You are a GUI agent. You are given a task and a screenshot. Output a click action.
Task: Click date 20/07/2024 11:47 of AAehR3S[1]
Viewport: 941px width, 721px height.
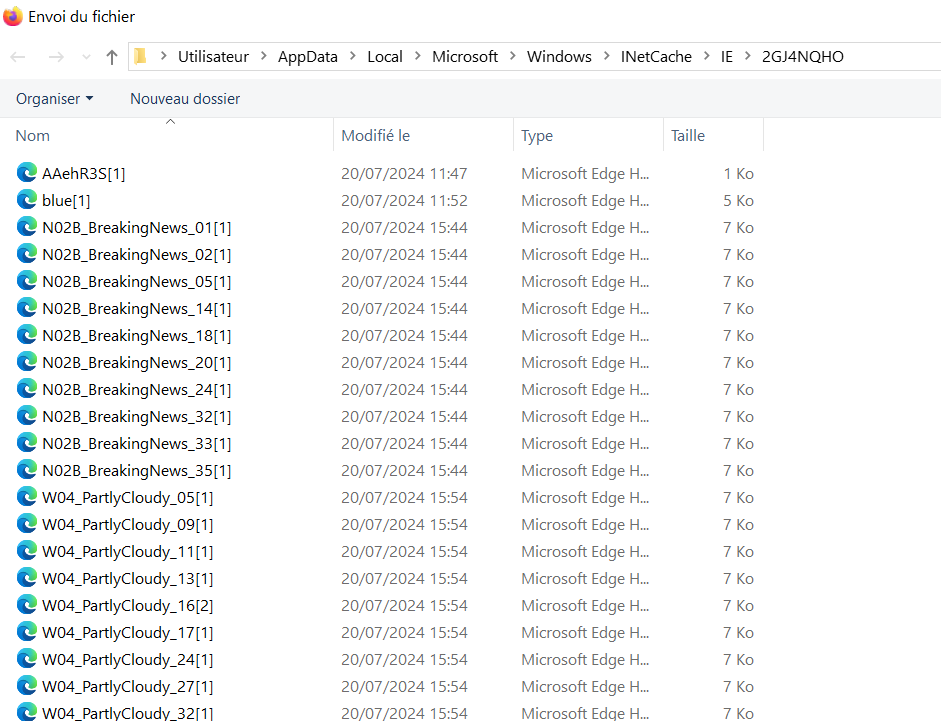(404, 173)
